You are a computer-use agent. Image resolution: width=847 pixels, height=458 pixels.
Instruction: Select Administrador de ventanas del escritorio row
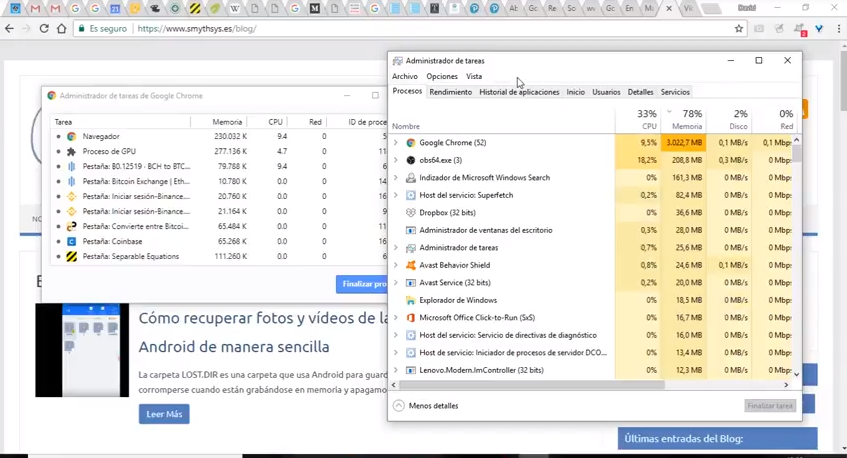[x=591, y=230]
